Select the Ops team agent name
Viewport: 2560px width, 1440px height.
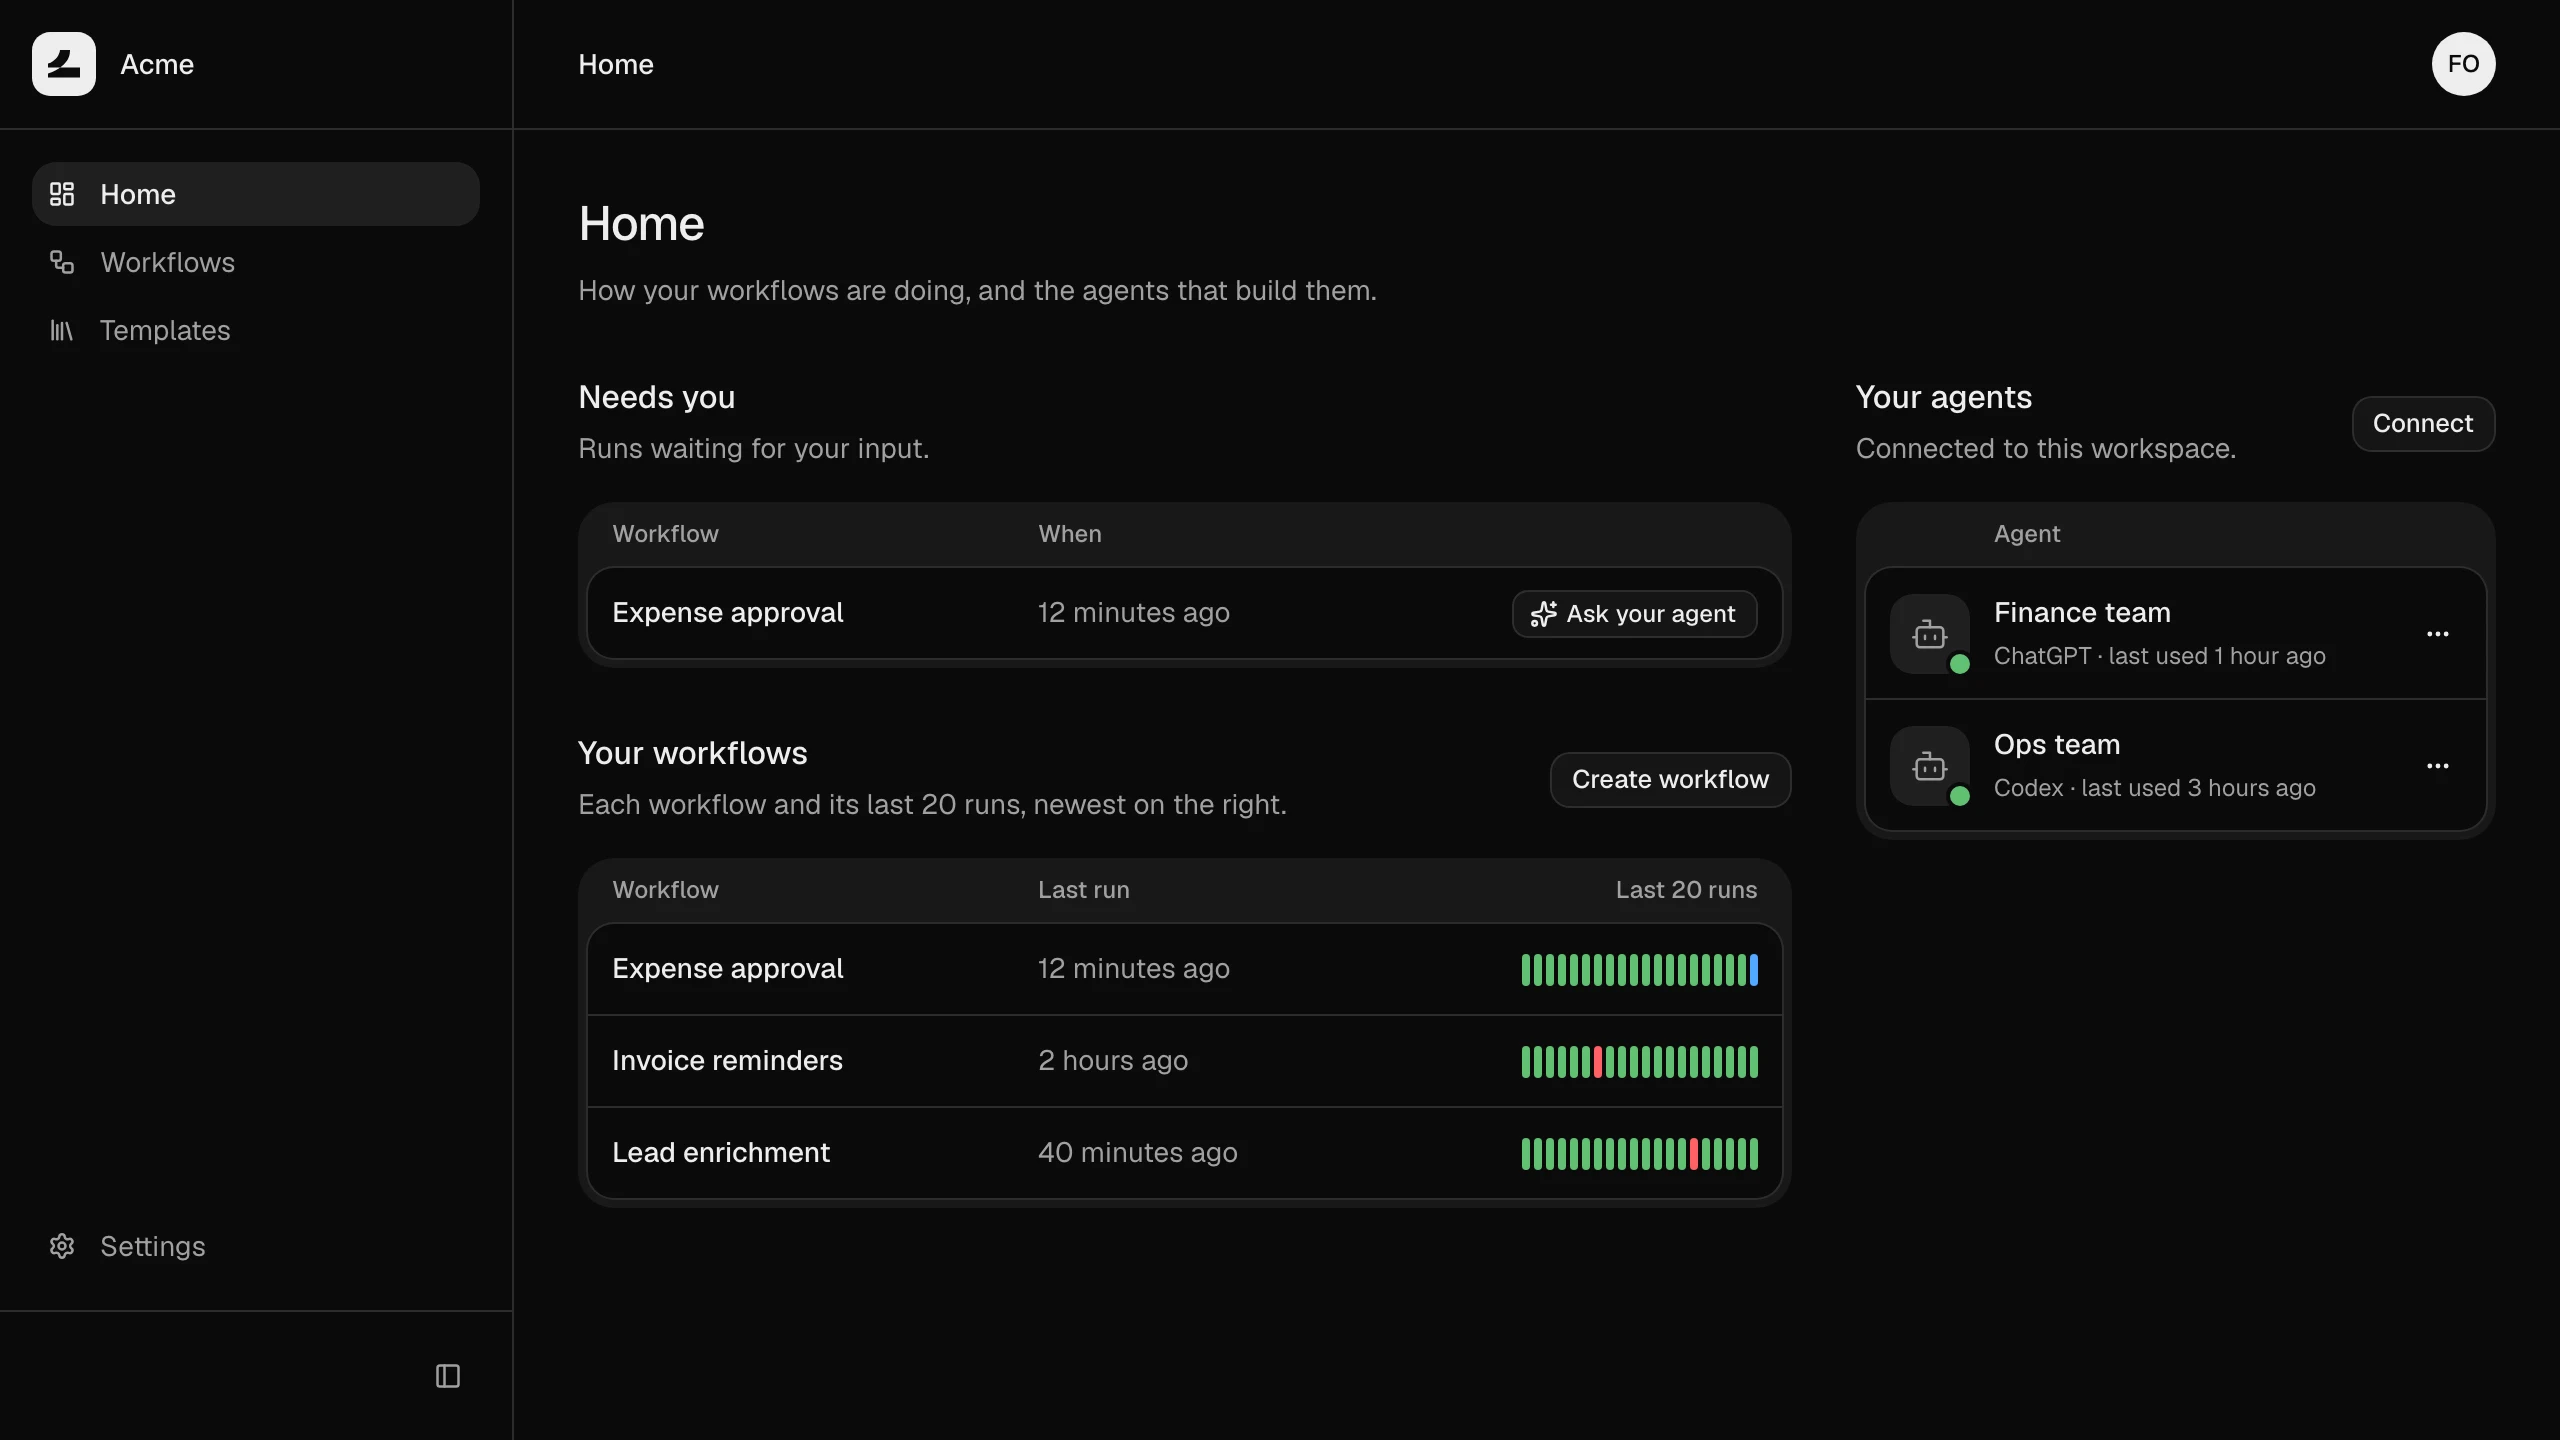click(x=2057, y=744)
